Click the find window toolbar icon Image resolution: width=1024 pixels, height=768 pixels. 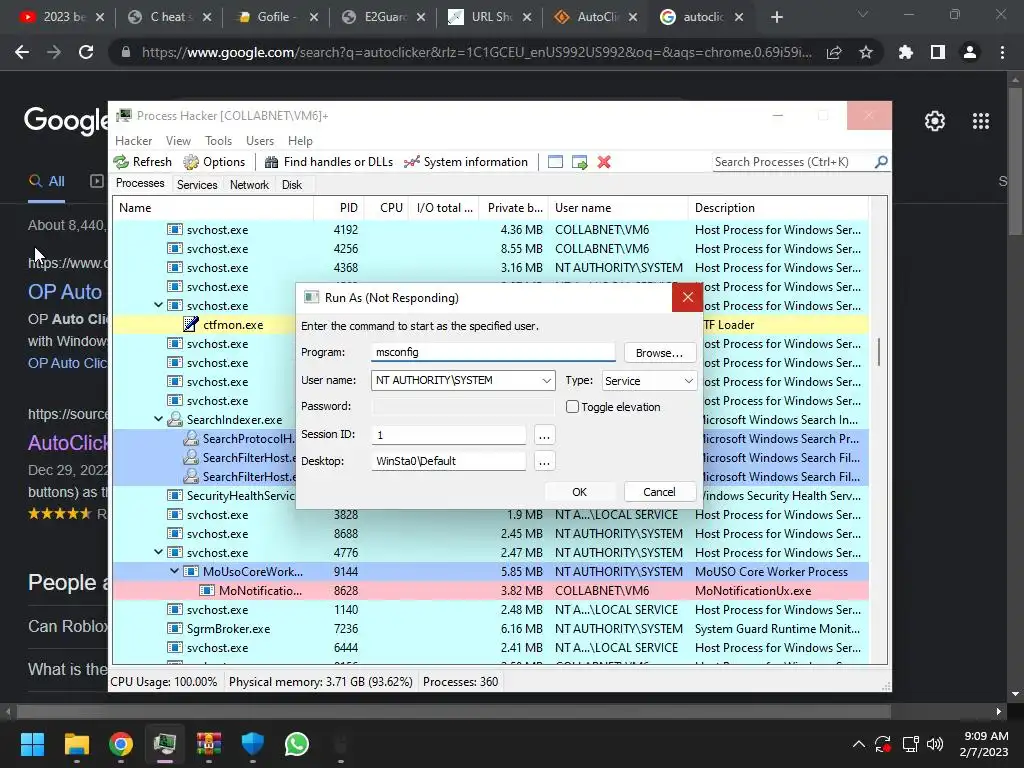[555, 162]
